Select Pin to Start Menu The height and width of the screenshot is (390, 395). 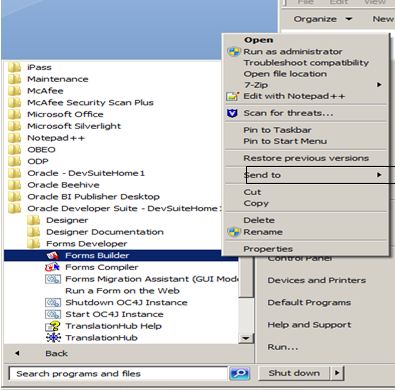285,141
